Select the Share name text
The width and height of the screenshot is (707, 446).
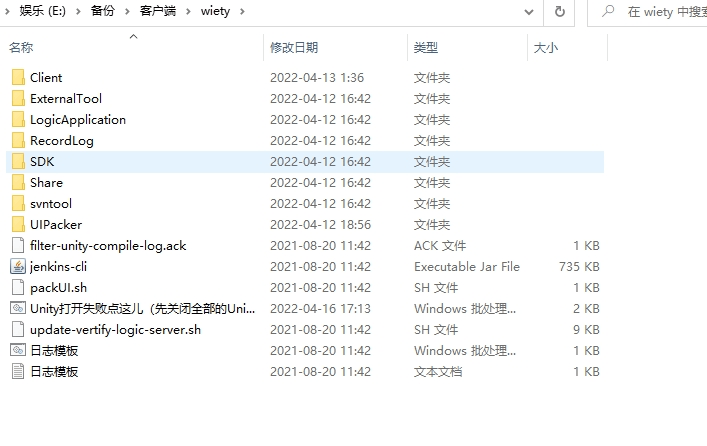click(46, 183)
